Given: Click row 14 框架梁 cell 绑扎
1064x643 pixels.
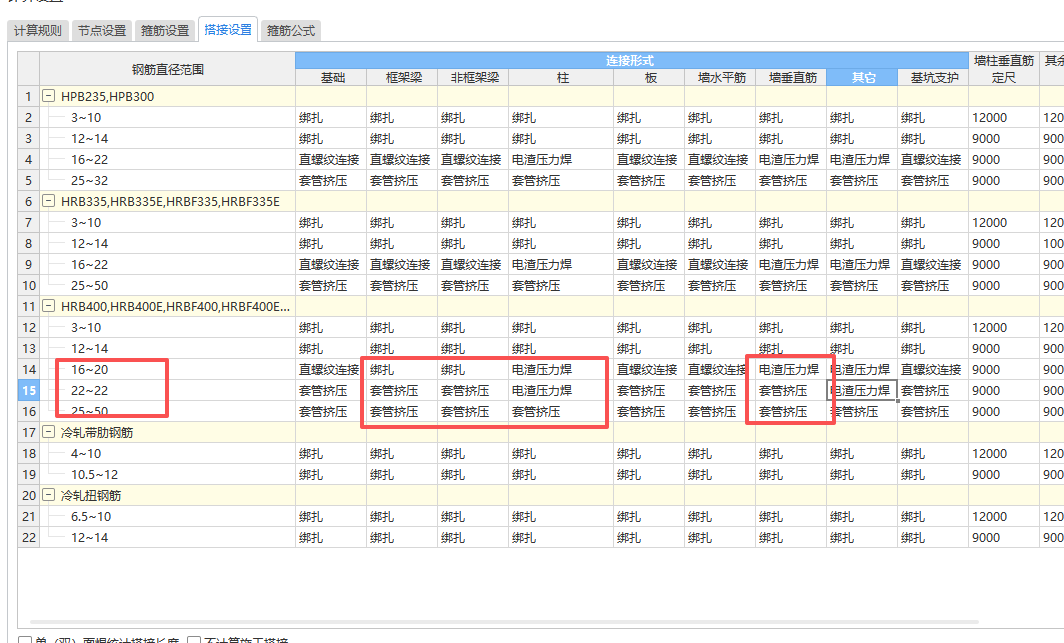Looking at the screenshot, I should 402,370.
